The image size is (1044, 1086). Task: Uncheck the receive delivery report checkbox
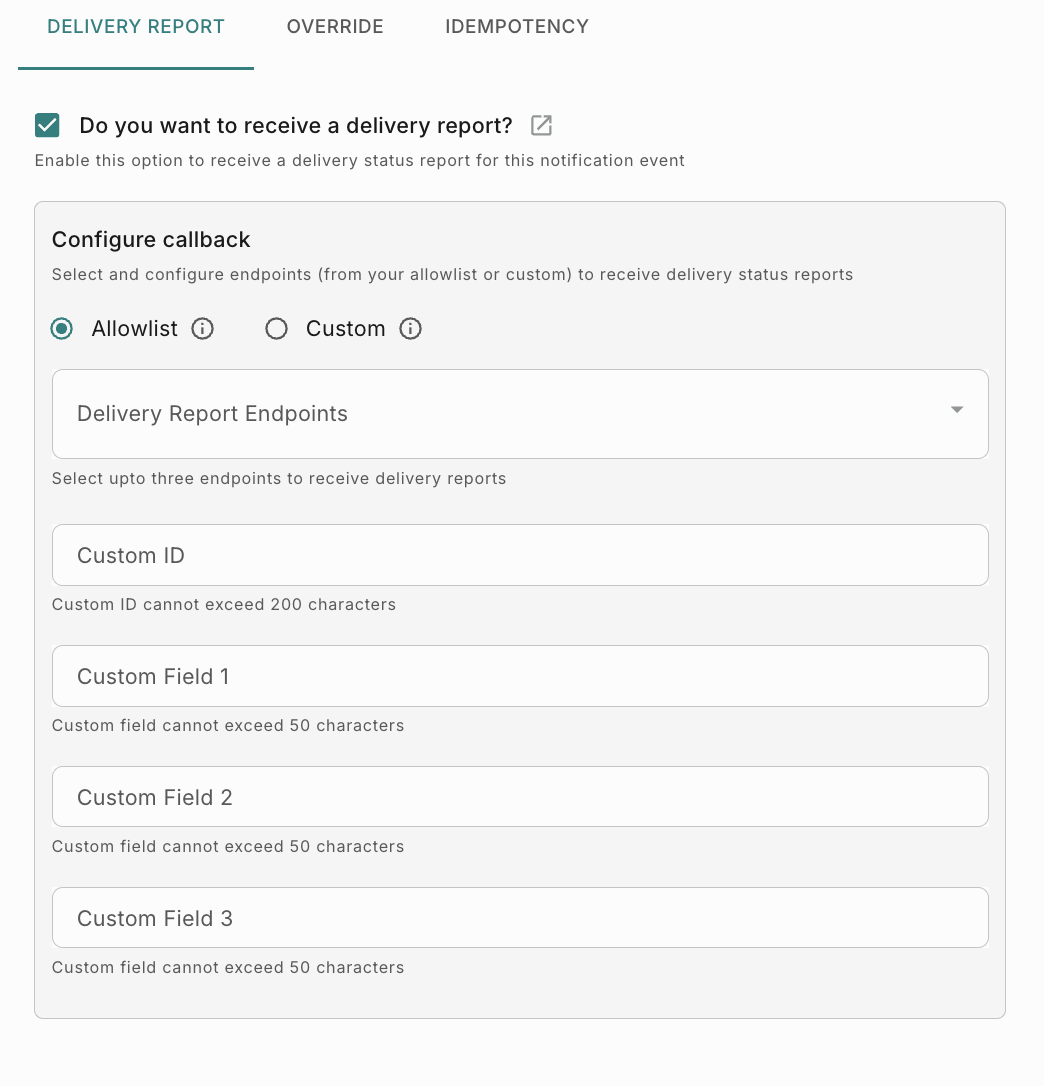point(47,125)
